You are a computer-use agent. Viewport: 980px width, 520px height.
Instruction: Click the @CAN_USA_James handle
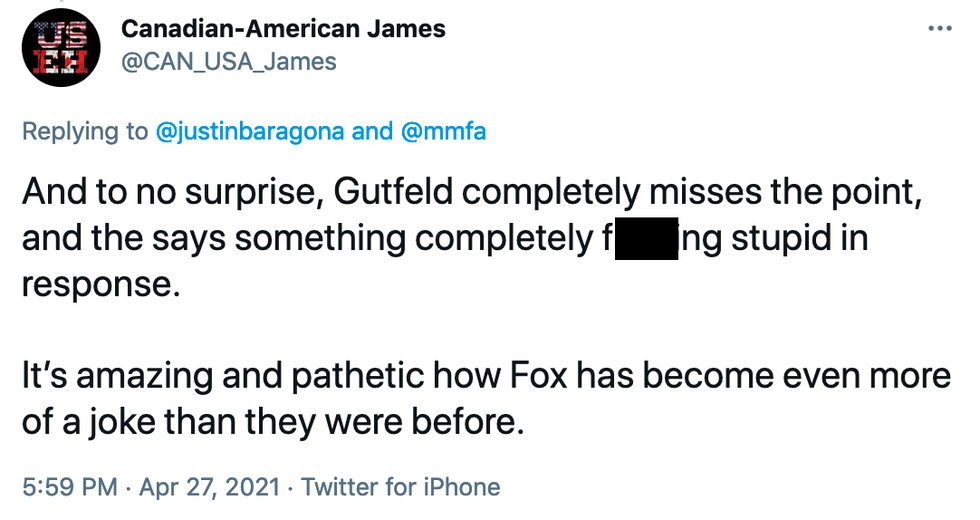(x=228, y=62)
